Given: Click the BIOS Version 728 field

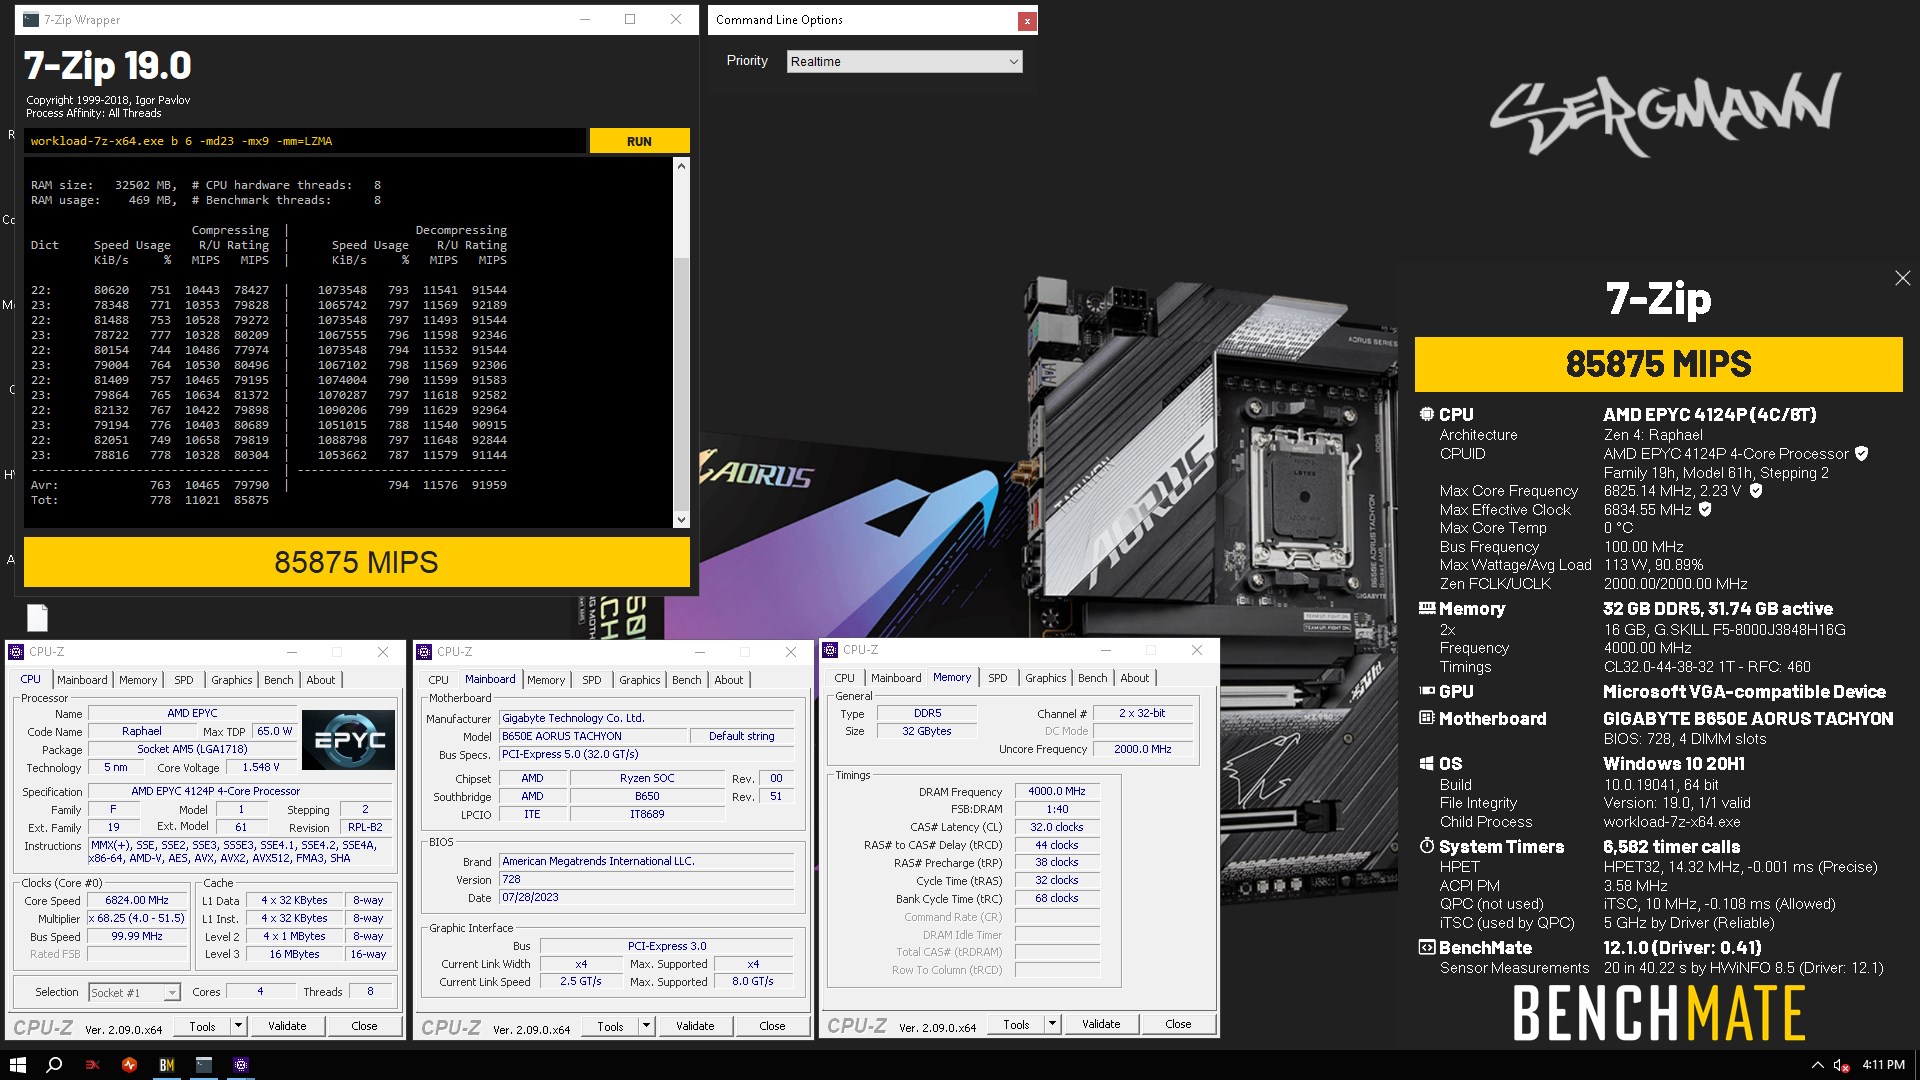Looking at the screenshot, I should [x=647, y=880].
